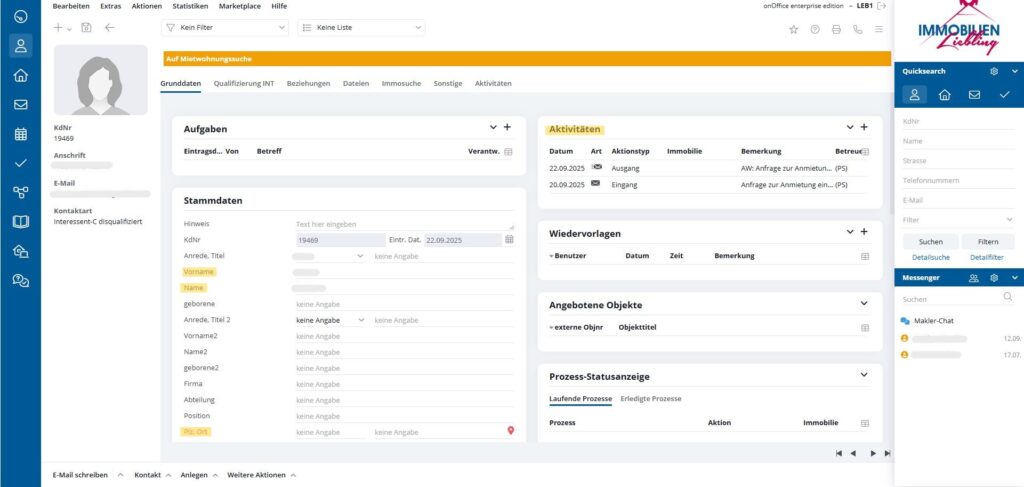Click red map pin next to Plz, Ort

click(510, 431)
